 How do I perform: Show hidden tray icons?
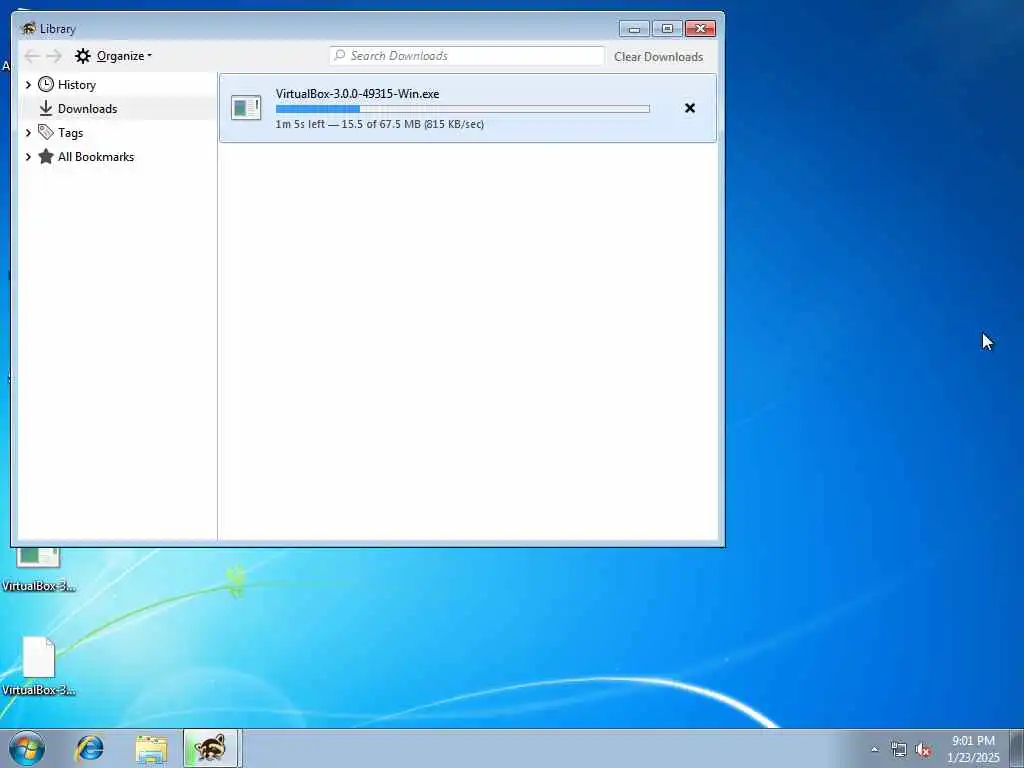coord(874,750)
